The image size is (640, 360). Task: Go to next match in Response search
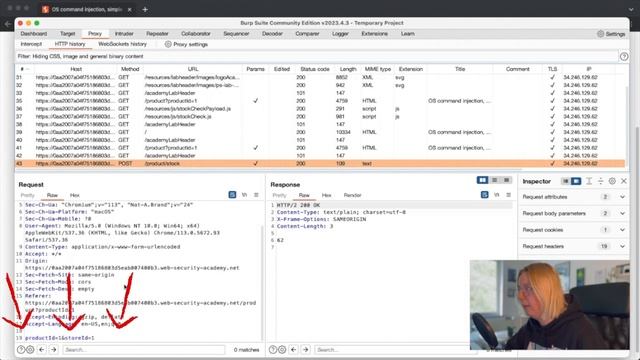point(305,350)
